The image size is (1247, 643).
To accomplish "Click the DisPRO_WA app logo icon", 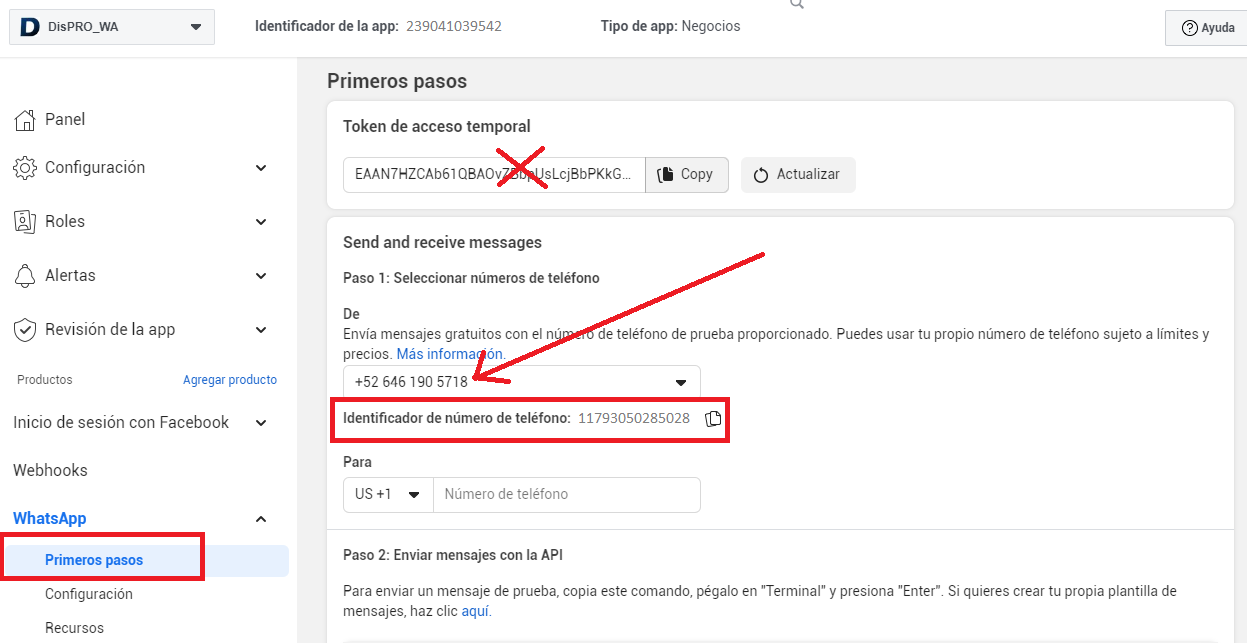I will (30, 27).
